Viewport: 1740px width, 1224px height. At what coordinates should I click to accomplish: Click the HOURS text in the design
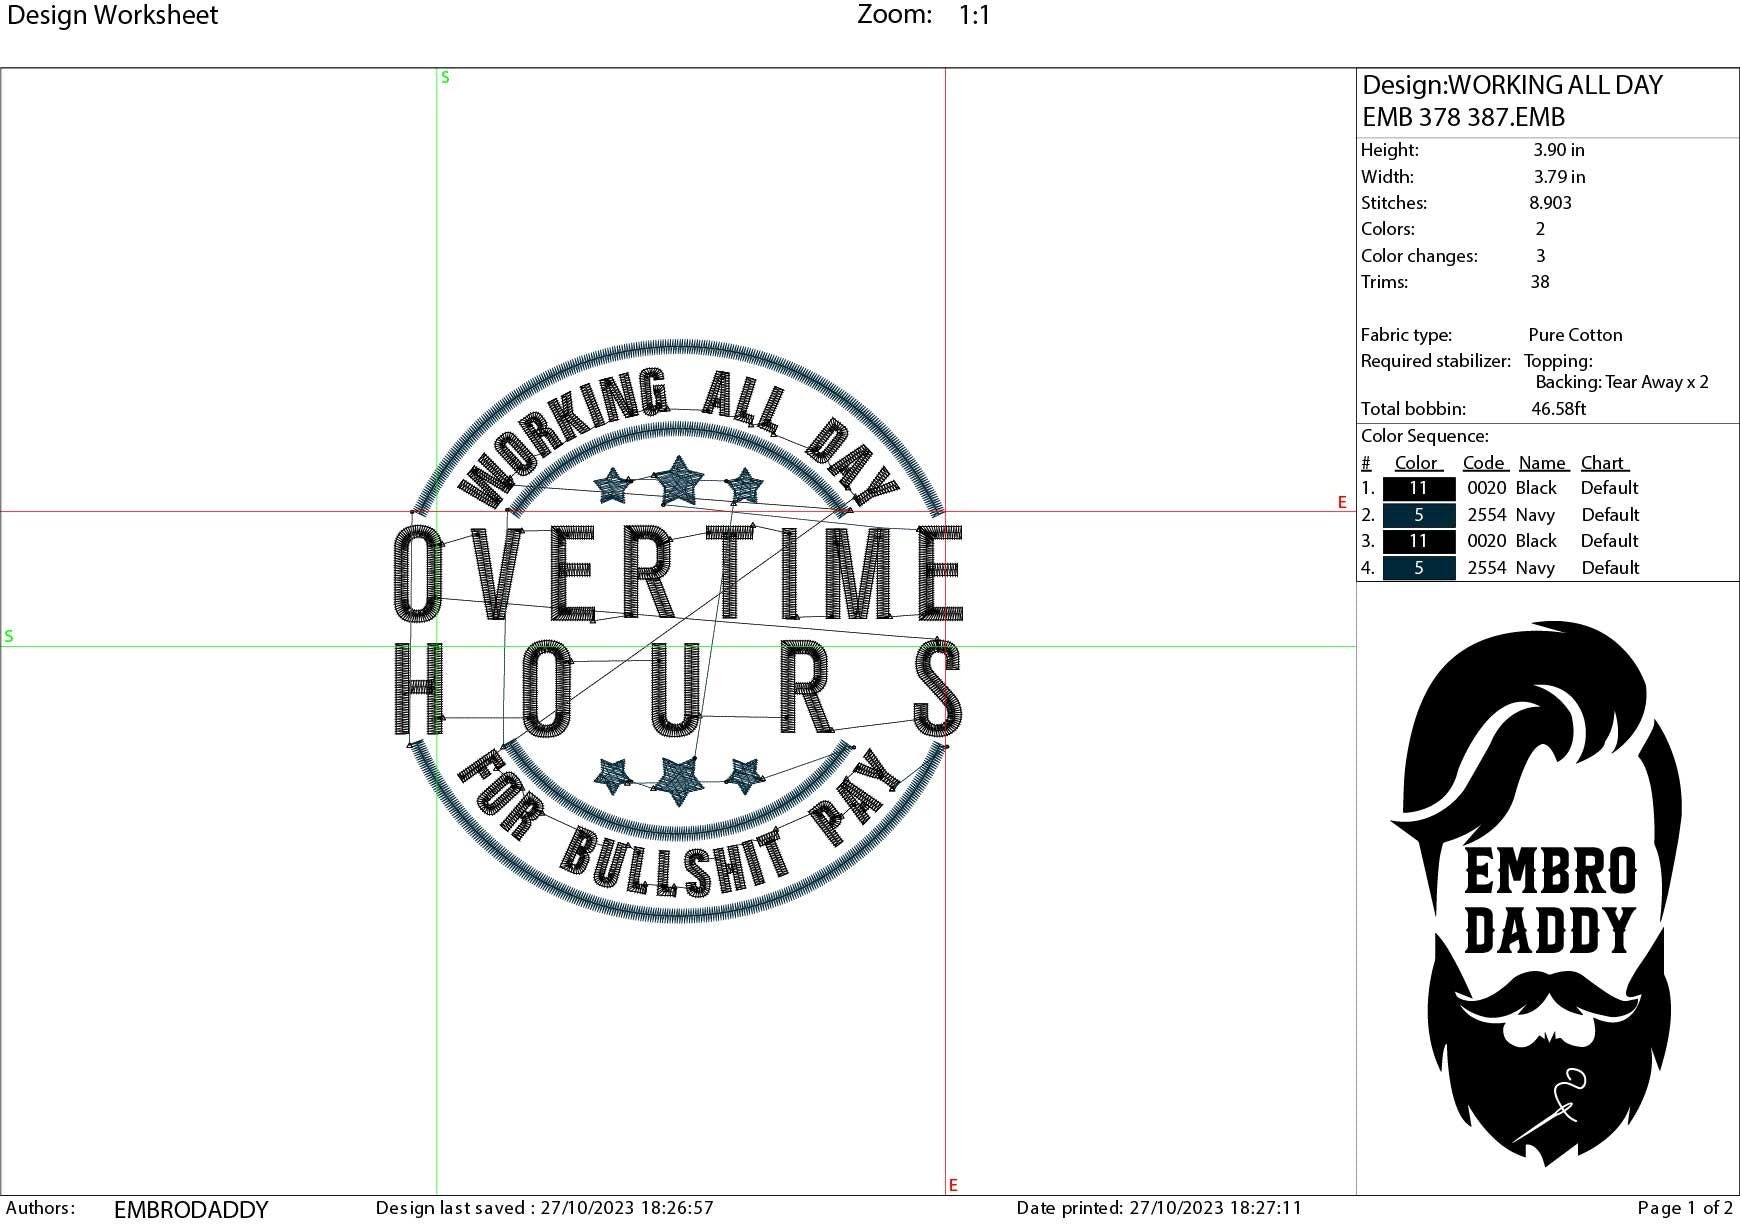tap(678, 689)
